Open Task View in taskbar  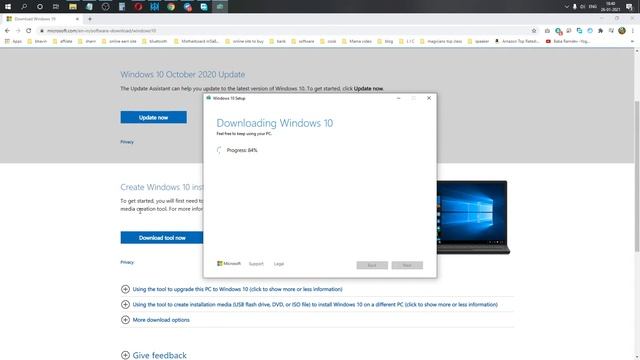(x=56, y=7)
